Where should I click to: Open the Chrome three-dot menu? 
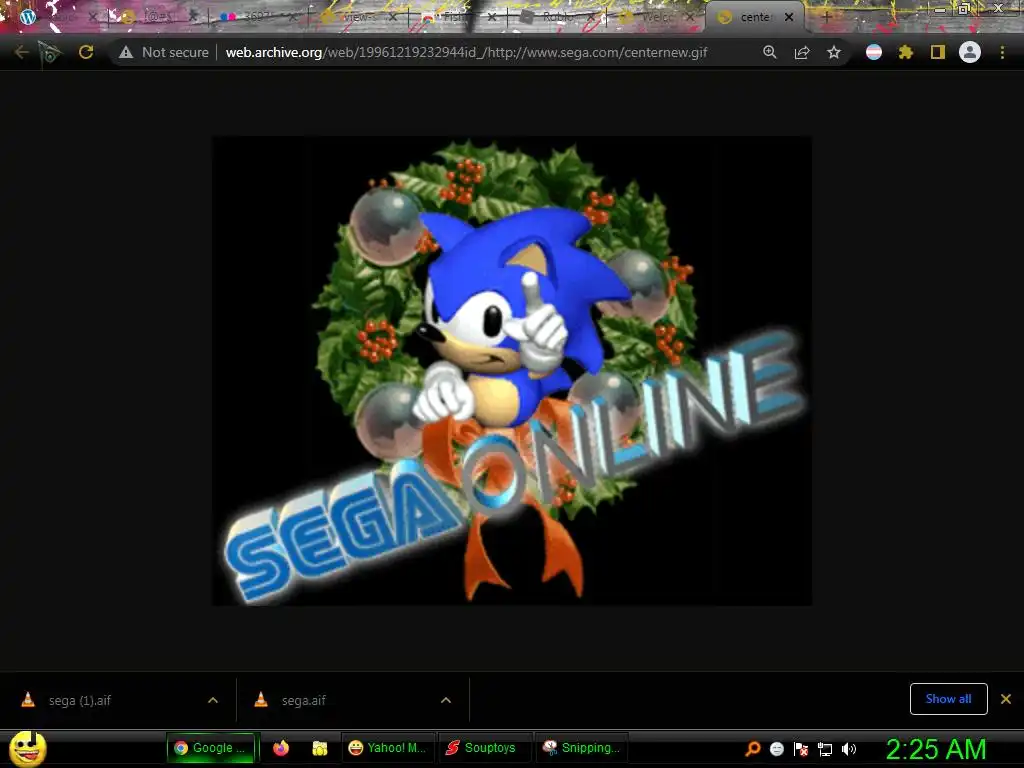click(1002, 52)
